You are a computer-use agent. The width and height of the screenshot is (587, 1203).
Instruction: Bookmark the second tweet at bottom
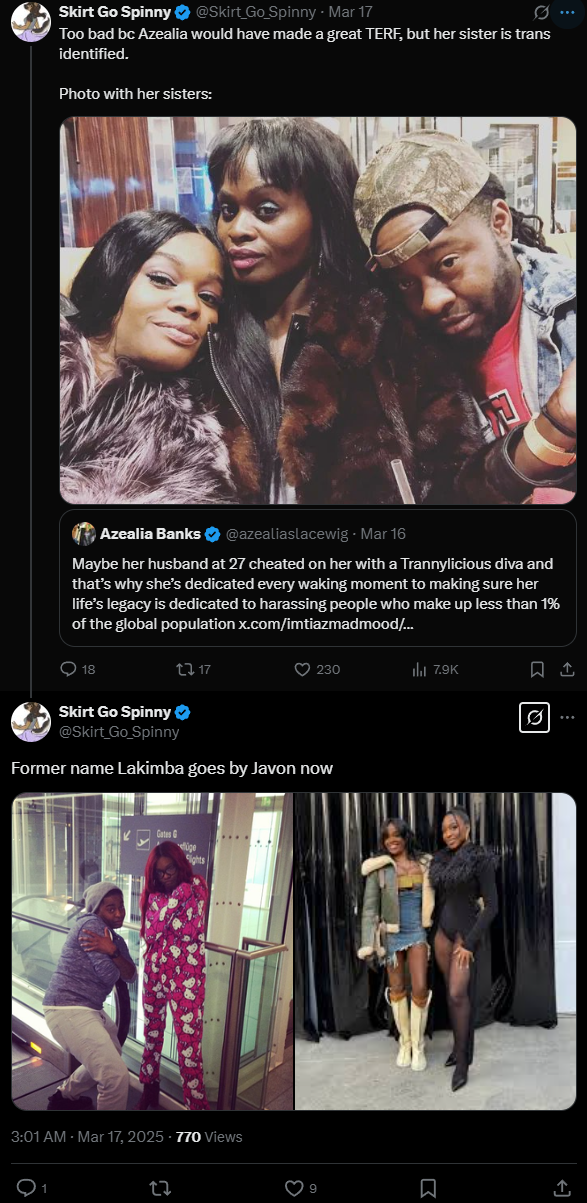[x=428, y=1188]
